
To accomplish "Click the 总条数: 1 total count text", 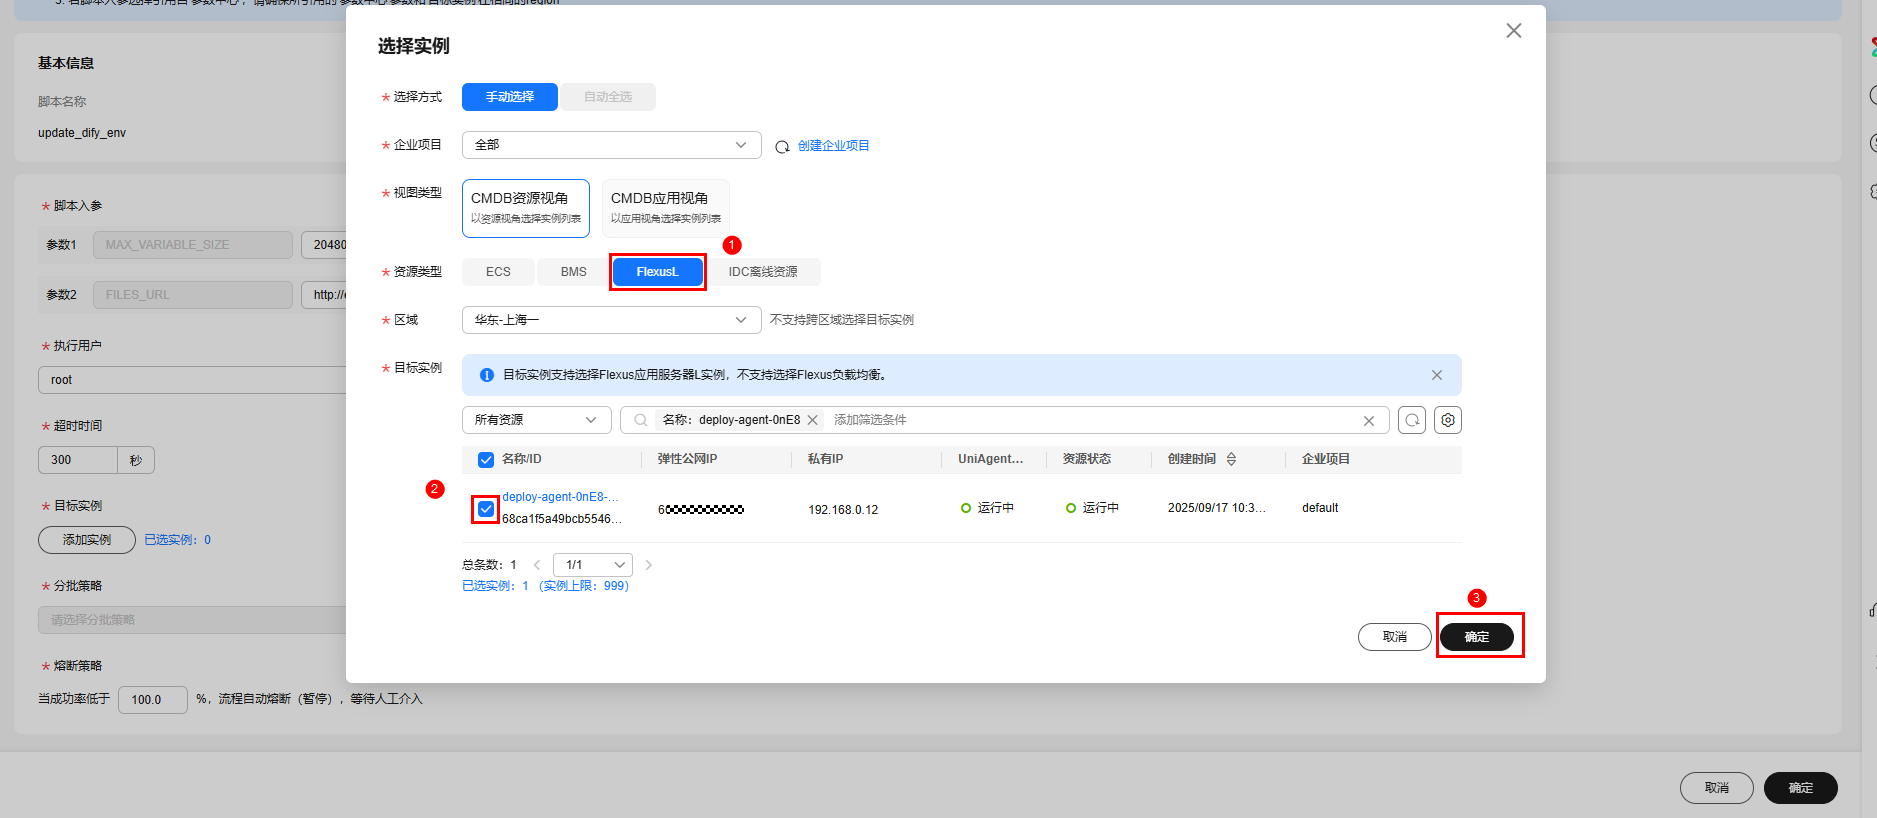I will [490, 565].
